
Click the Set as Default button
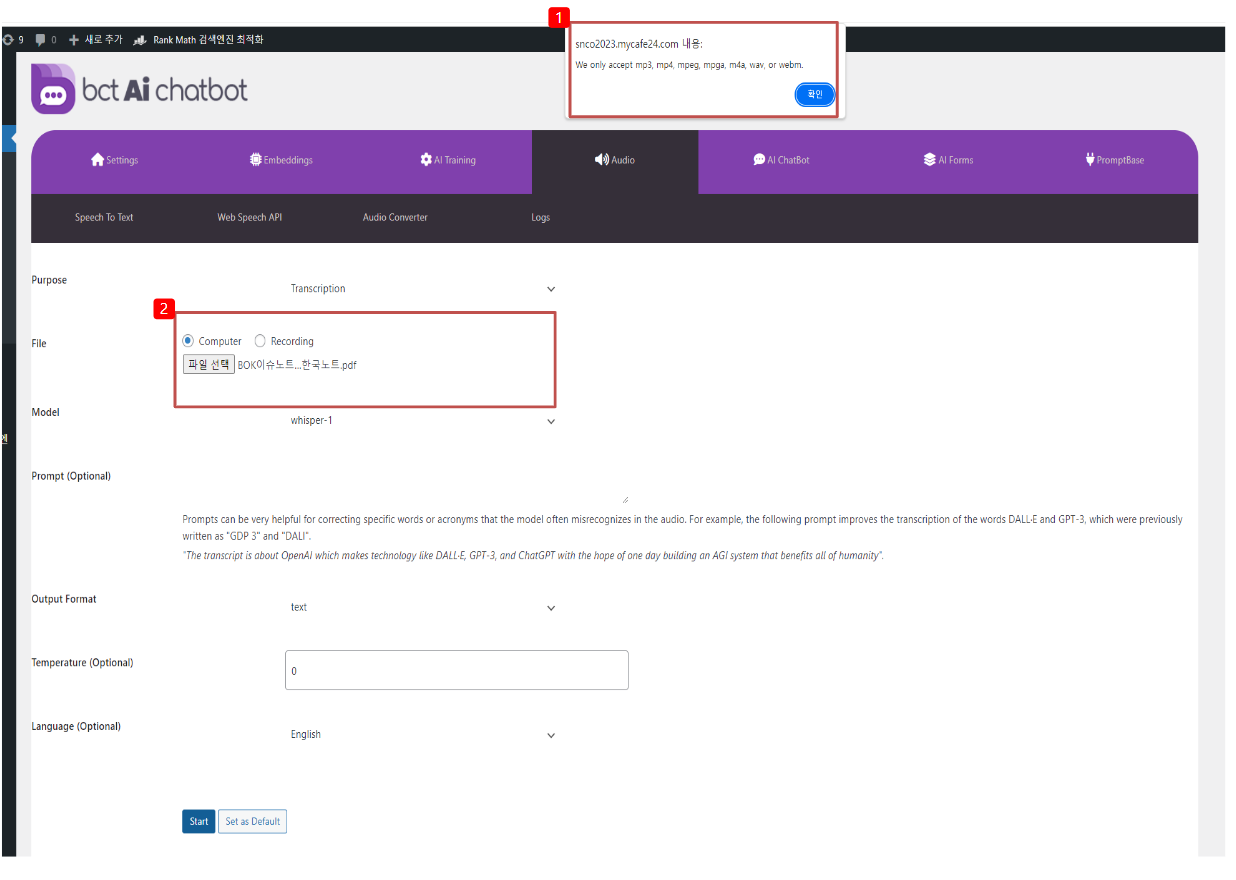tap(252, 822)
